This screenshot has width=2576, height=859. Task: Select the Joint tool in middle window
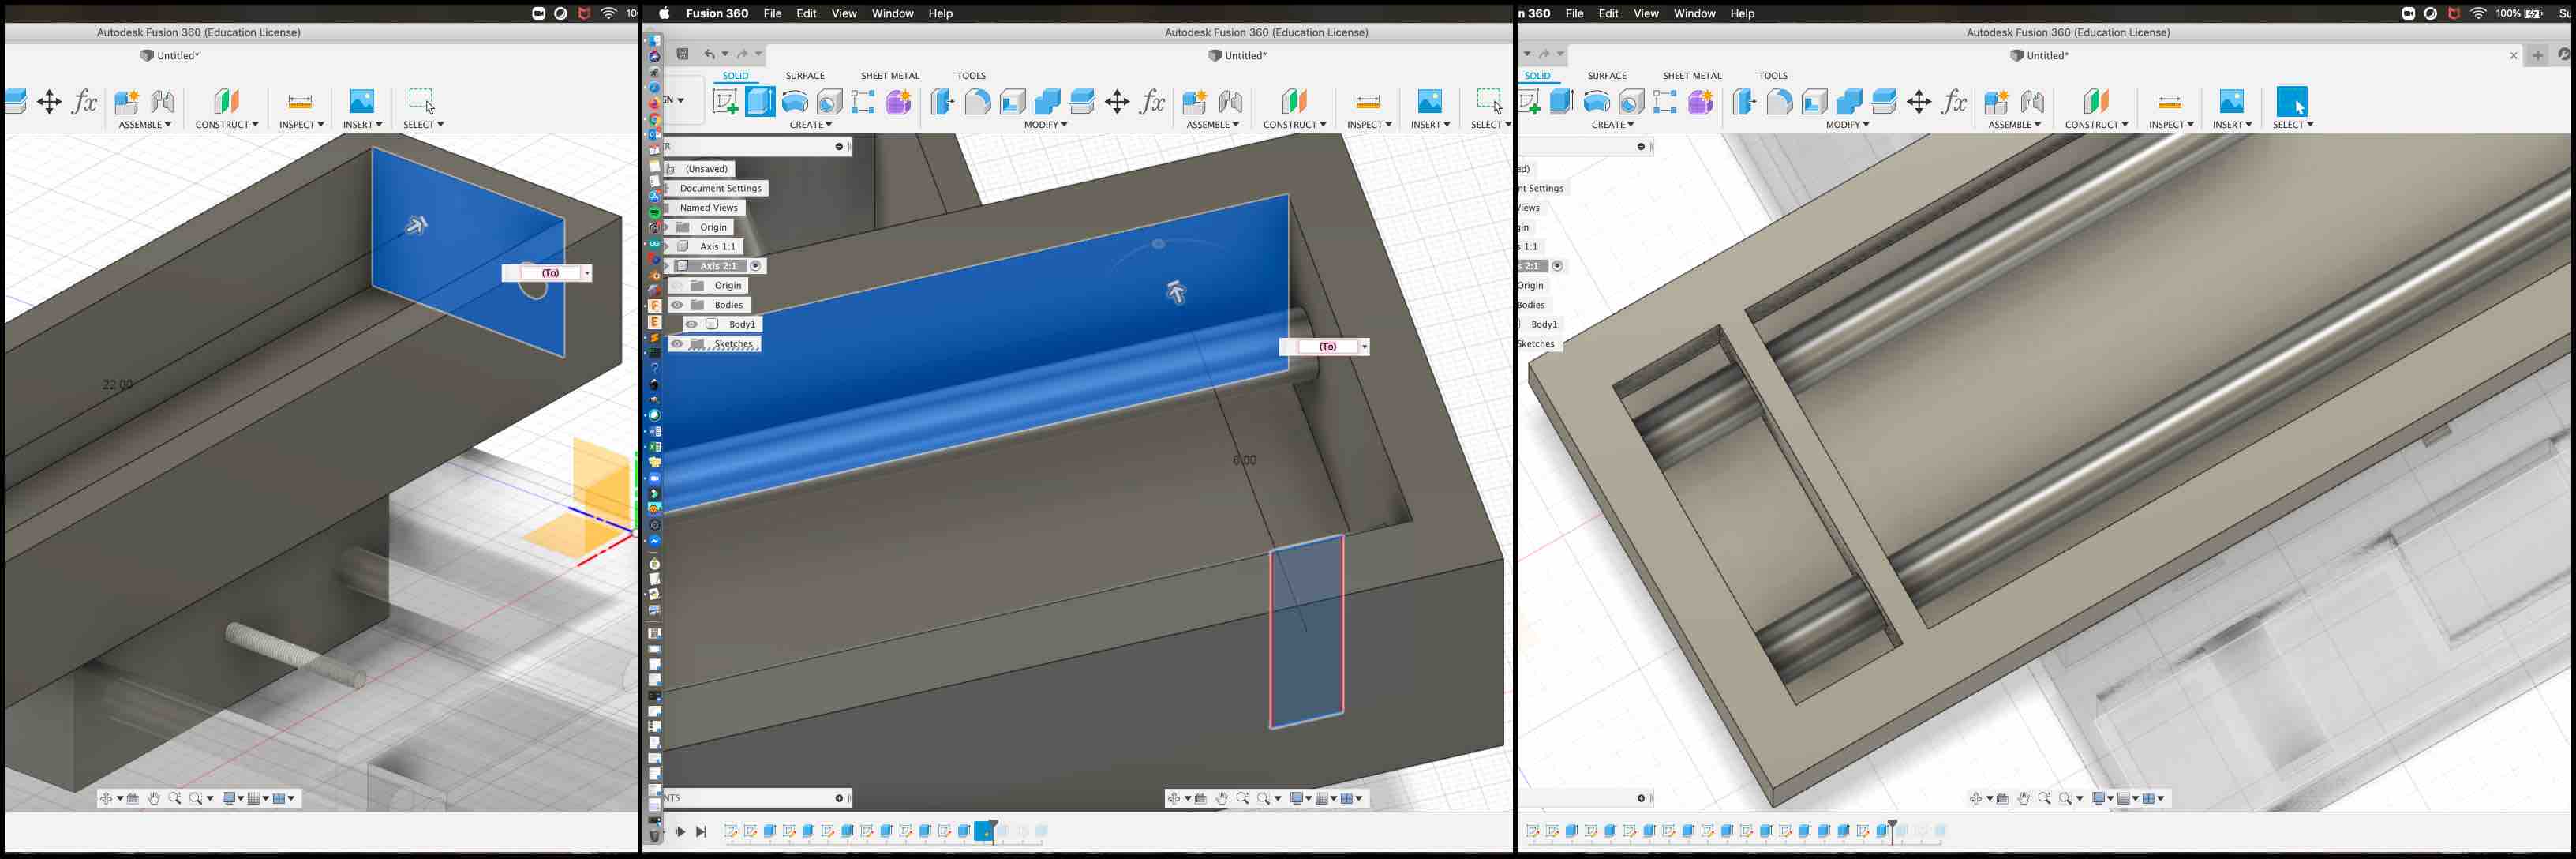click(x=1230, y=101)
